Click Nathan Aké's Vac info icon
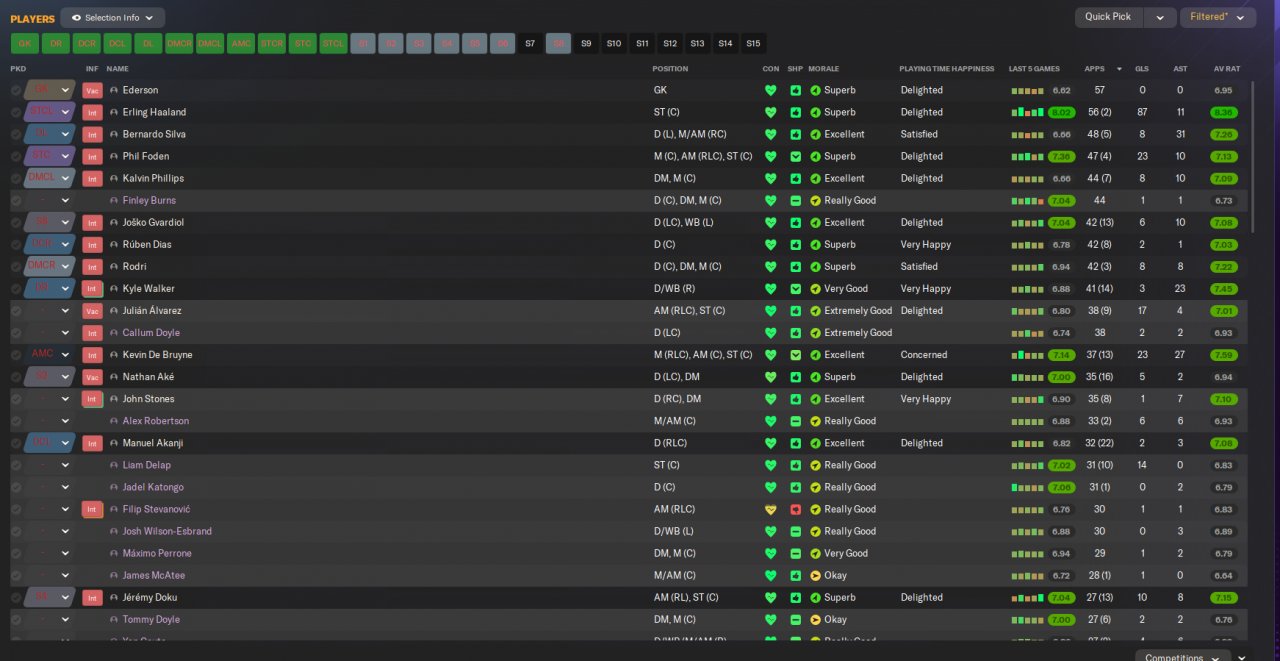Screen dimensions: 1280x661 [x=92, y=377]
